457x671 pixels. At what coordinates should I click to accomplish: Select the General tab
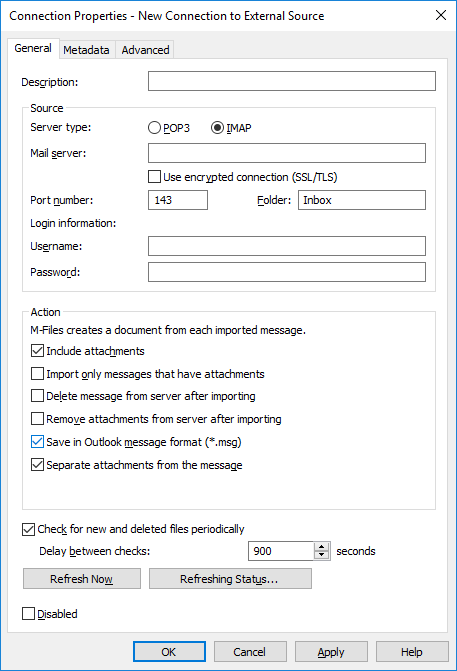(x=33, y=48)
